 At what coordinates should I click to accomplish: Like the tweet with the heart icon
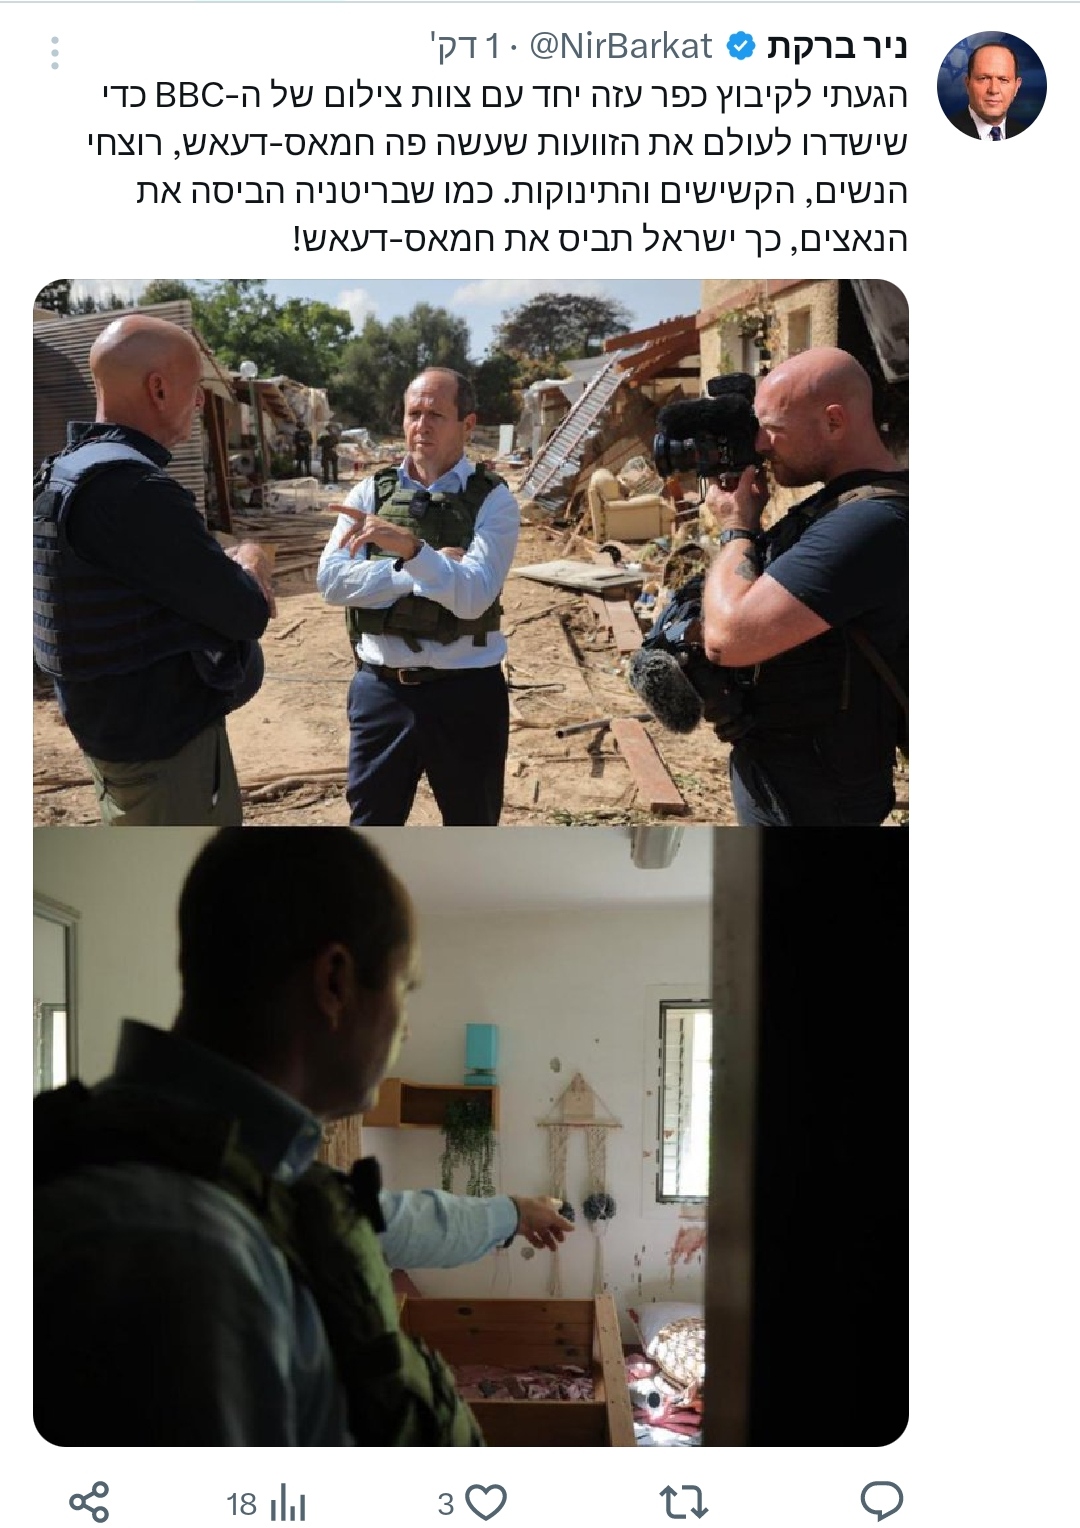point(487,1502)
